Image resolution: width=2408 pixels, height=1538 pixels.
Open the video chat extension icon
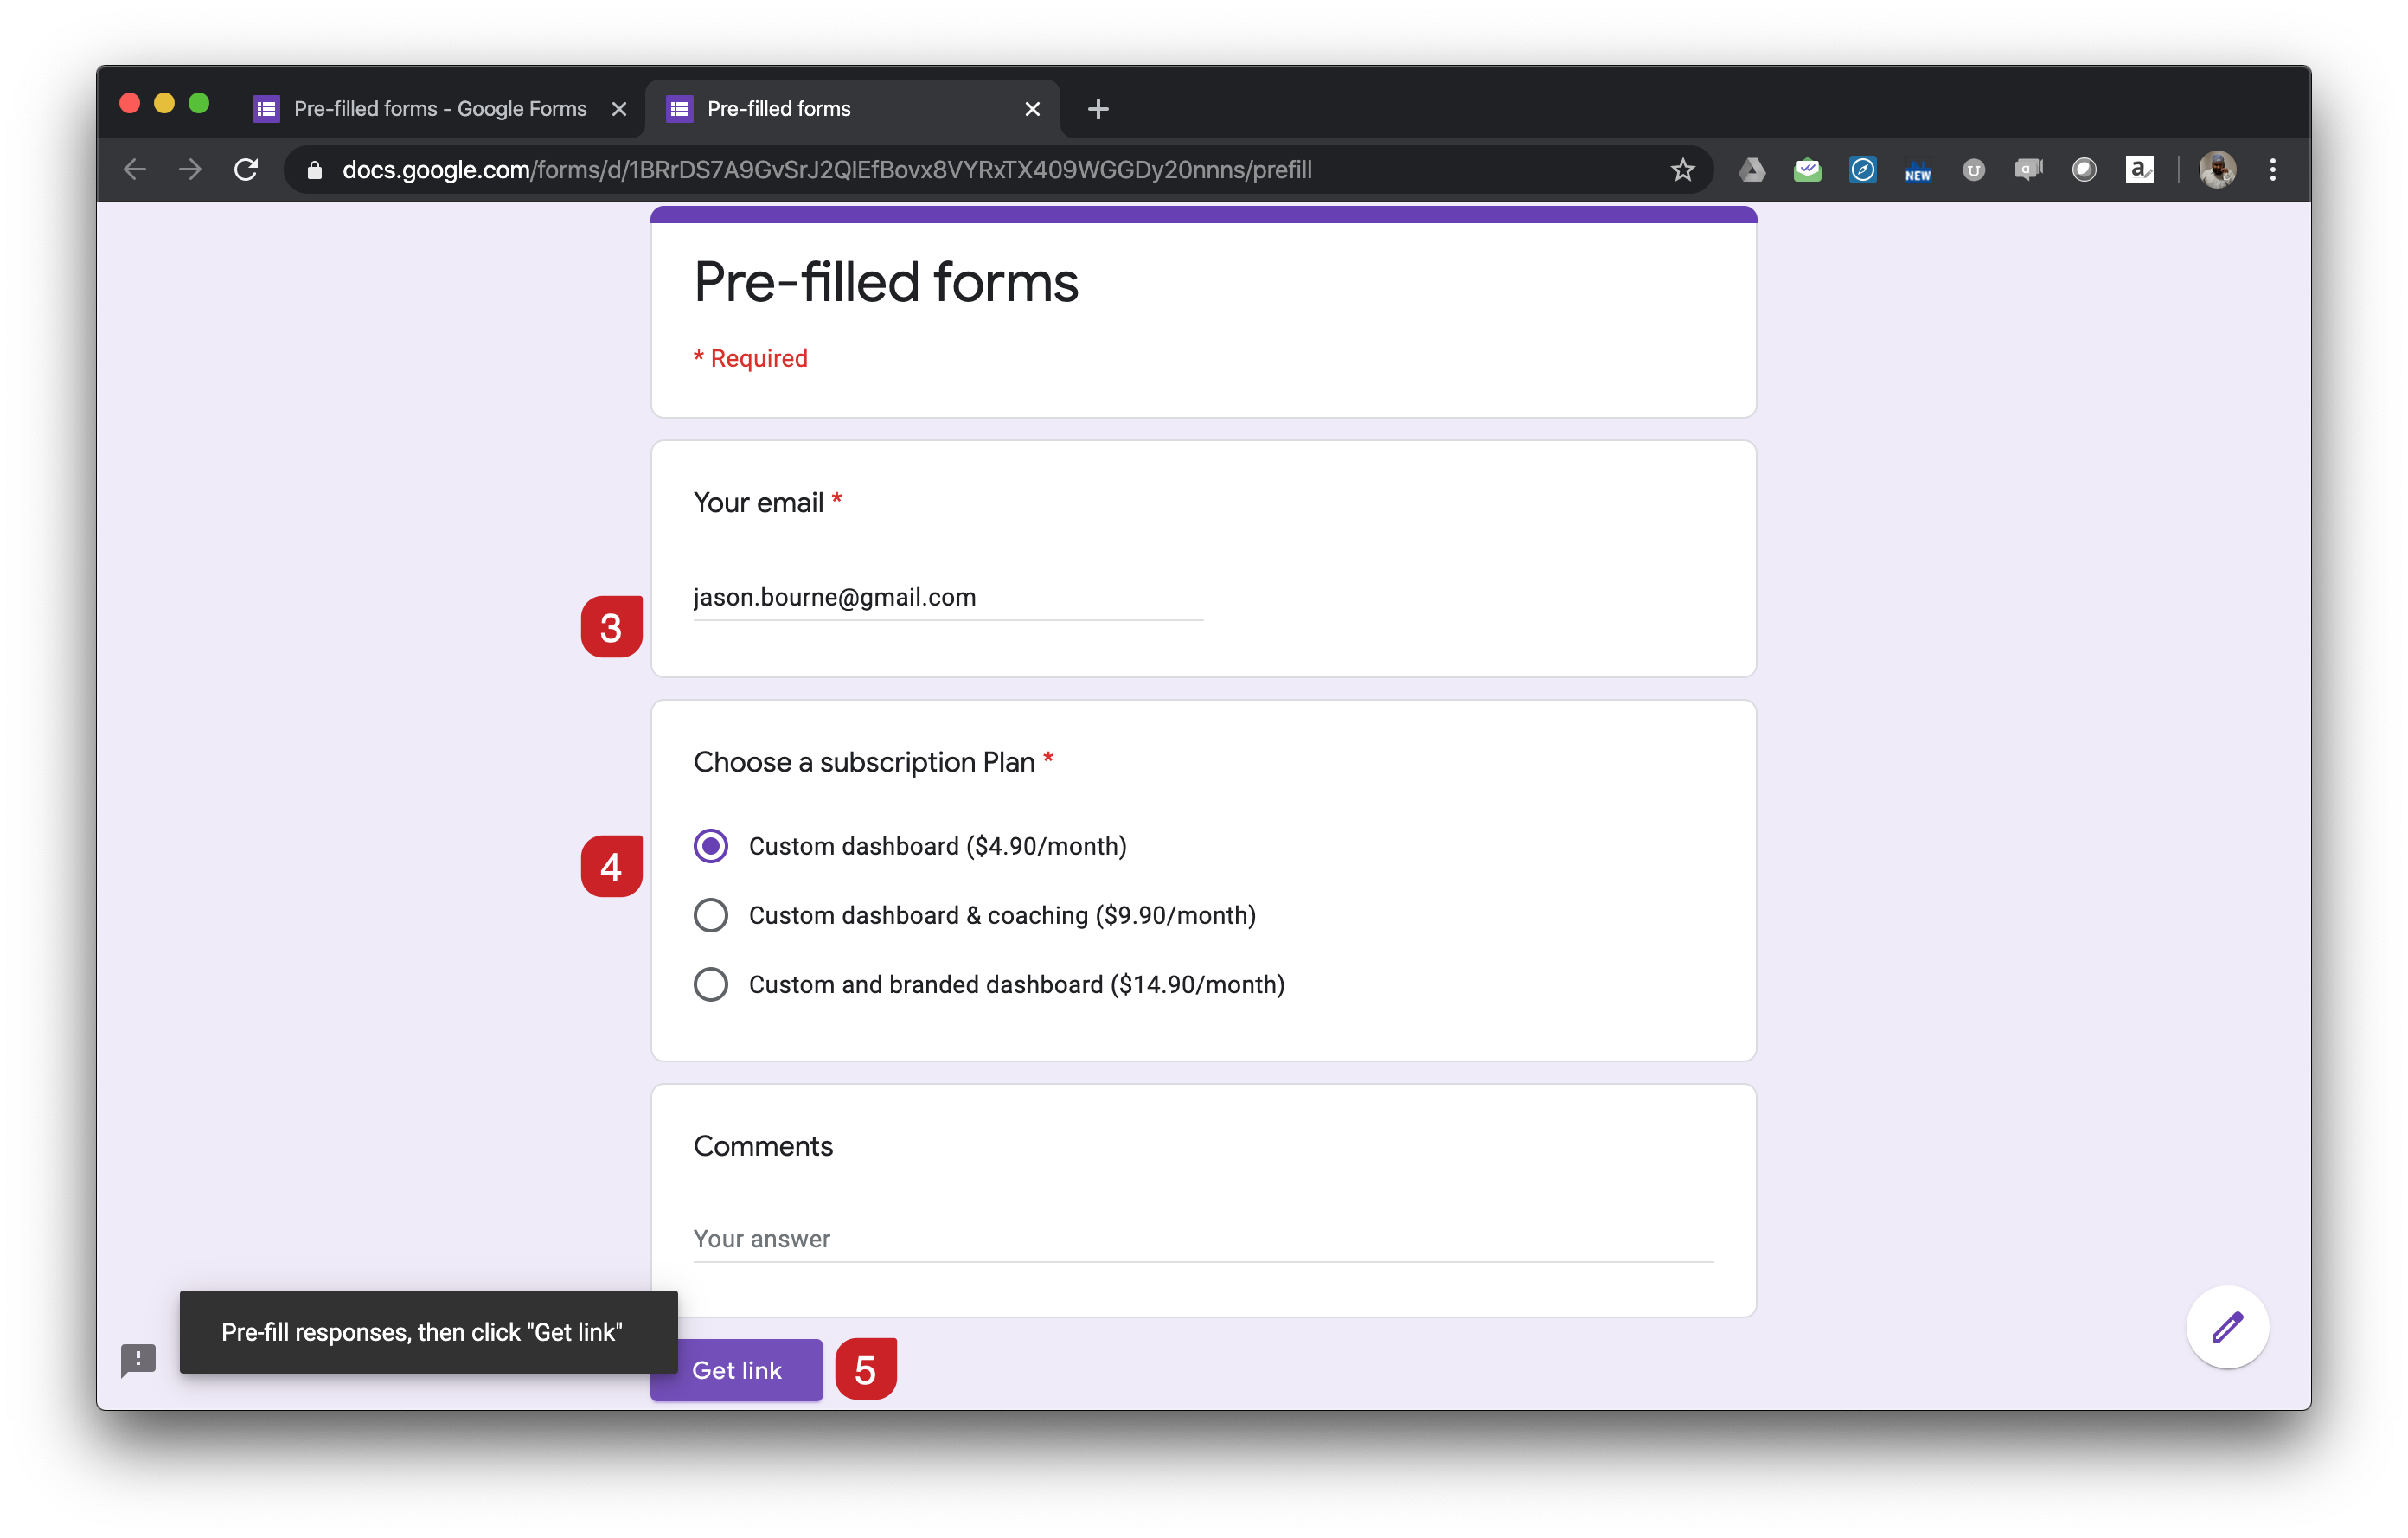click(x=2029, y=170)
